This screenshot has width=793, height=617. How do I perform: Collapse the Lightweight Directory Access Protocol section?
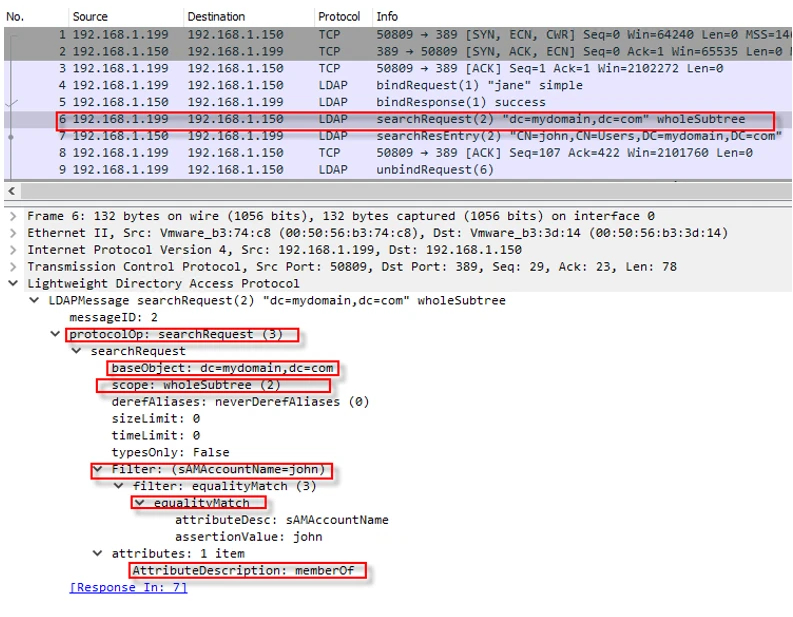click(12, 284)
